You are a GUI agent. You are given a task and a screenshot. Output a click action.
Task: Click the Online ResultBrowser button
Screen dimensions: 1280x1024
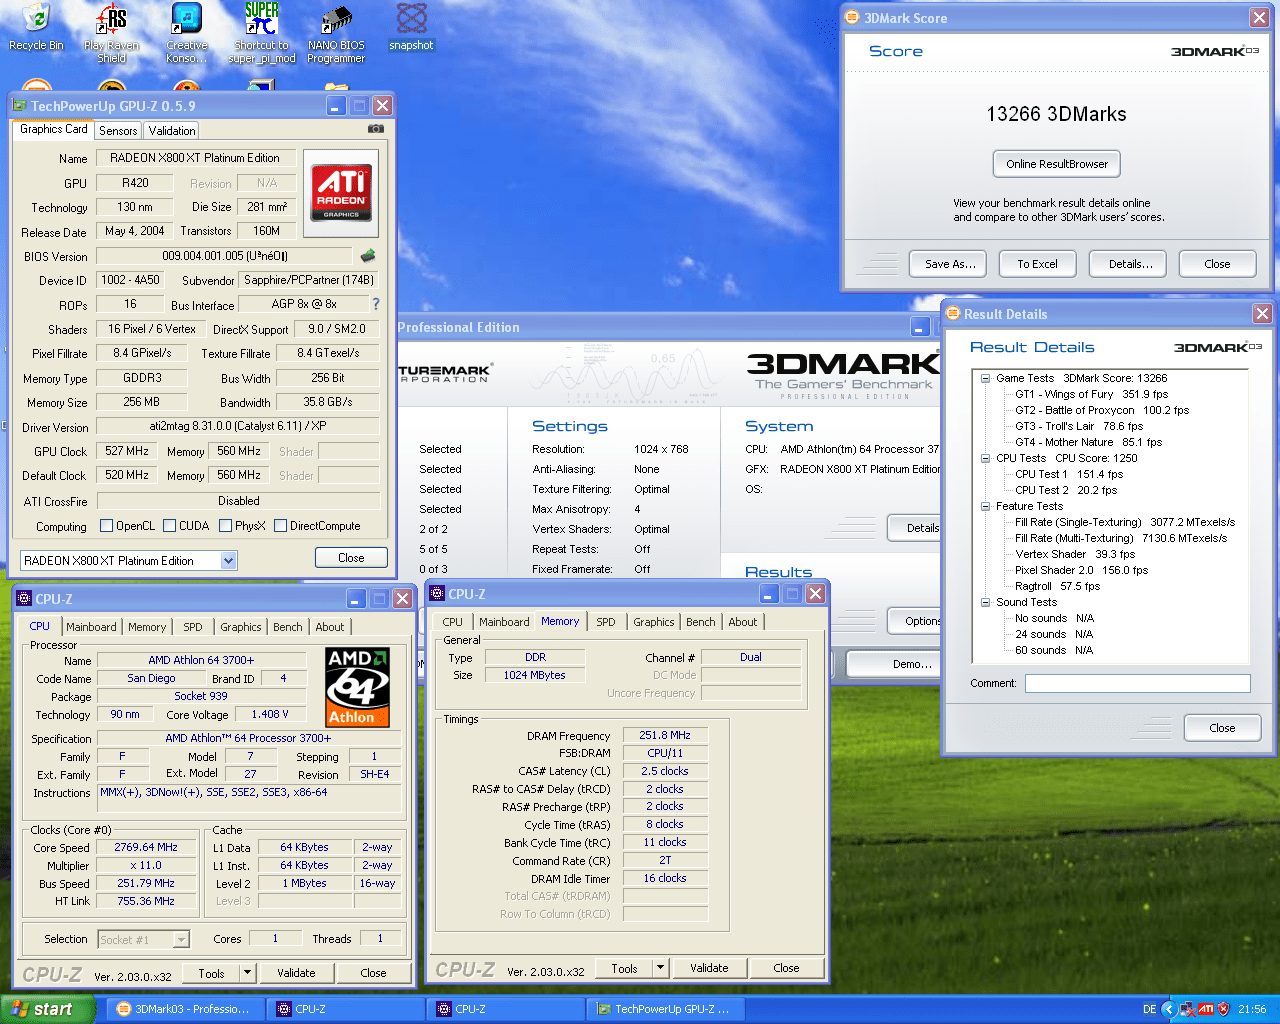point(1056,164)
